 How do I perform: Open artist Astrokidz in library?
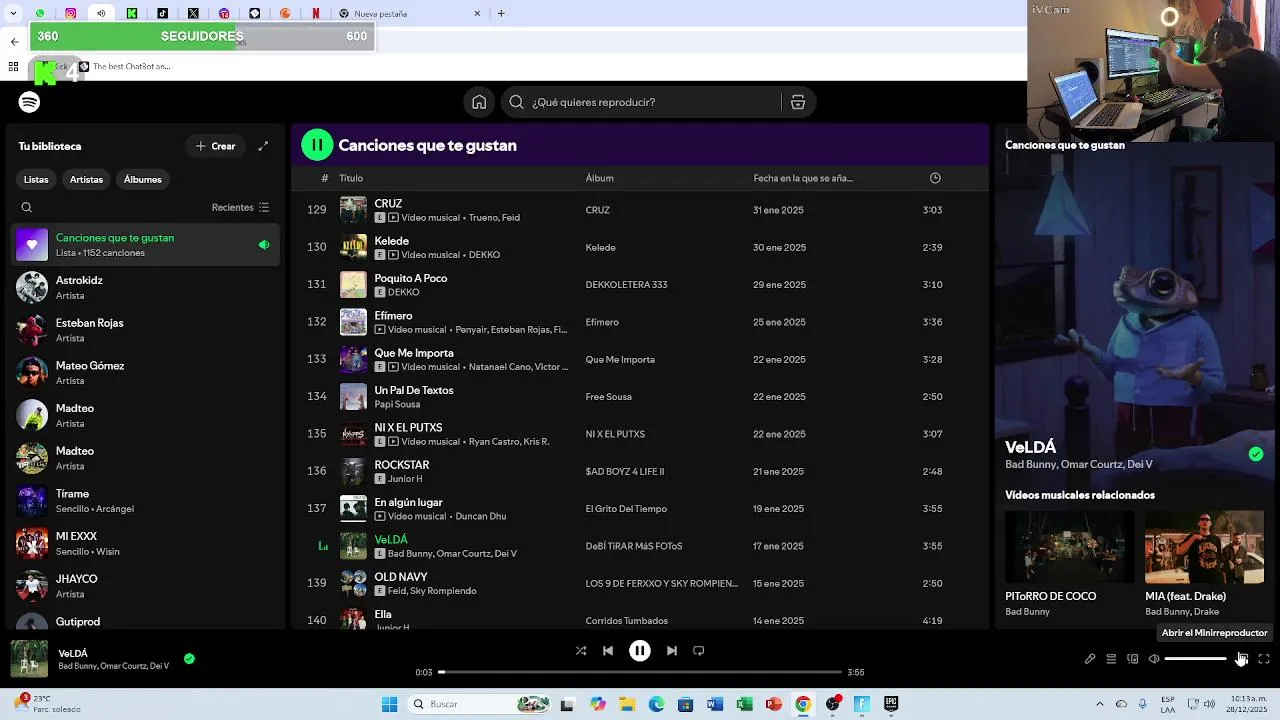(x=146, y=288)
